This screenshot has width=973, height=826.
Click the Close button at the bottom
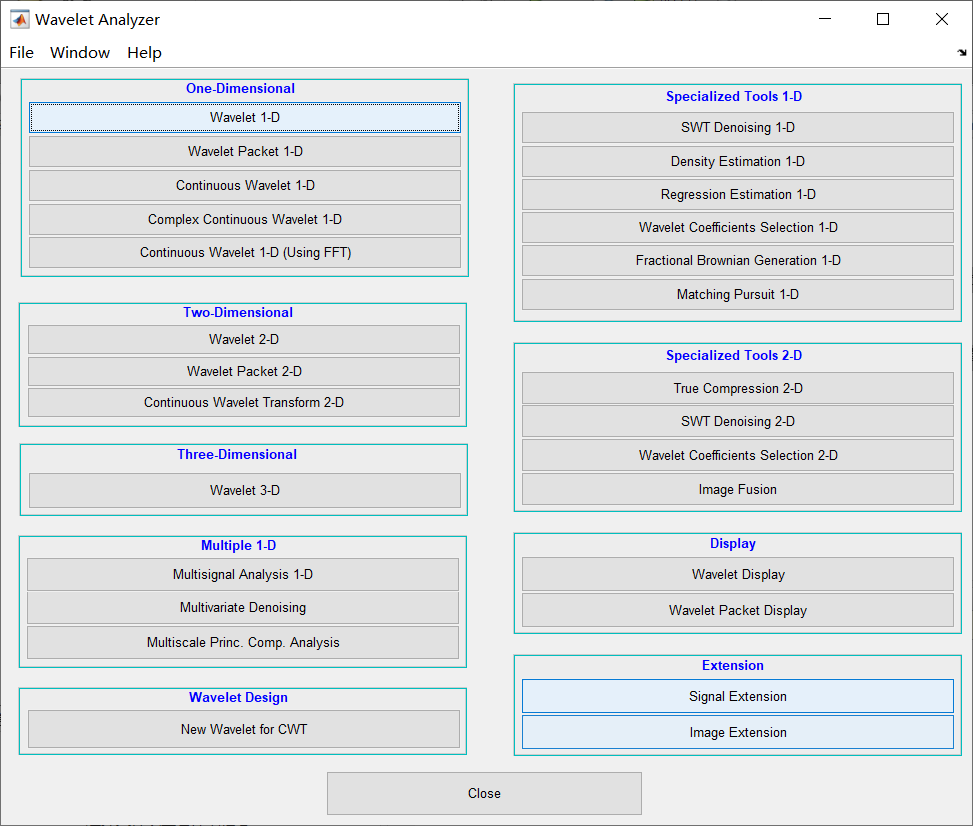tap(484, 793)
